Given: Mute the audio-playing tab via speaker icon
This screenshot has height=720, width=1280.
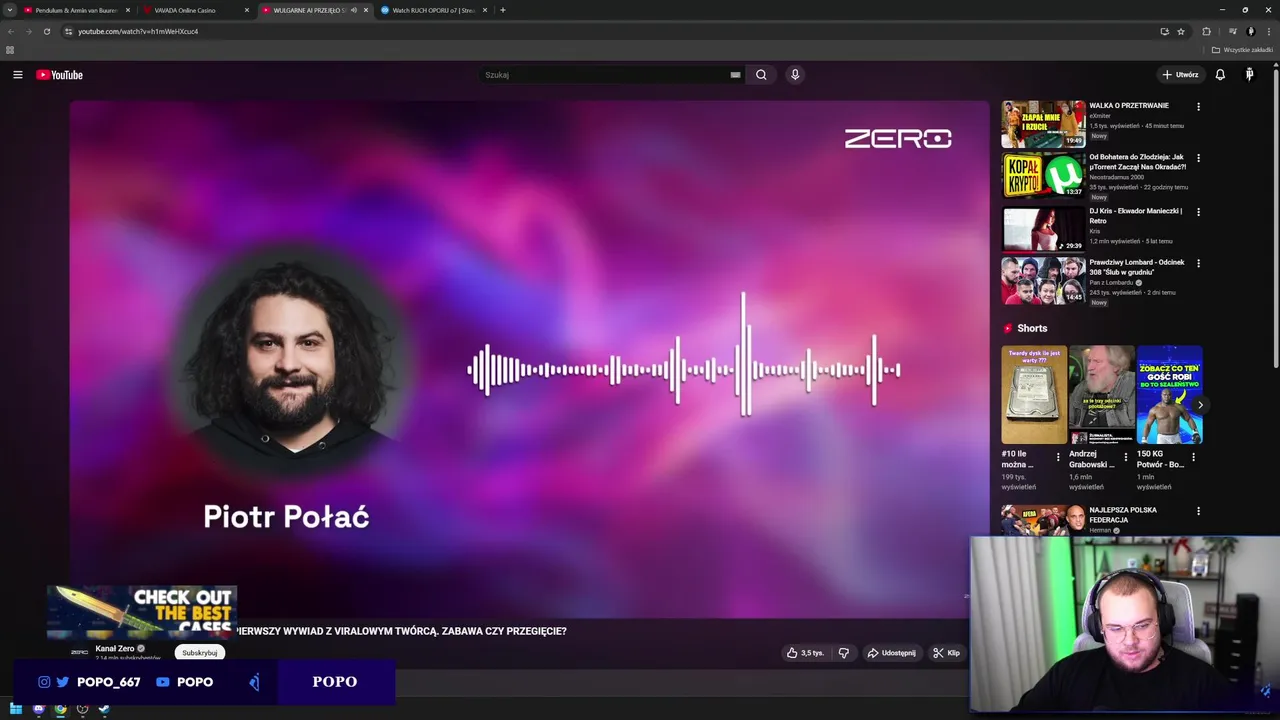Looking at the screenshot, I should (x=353, y=10).
